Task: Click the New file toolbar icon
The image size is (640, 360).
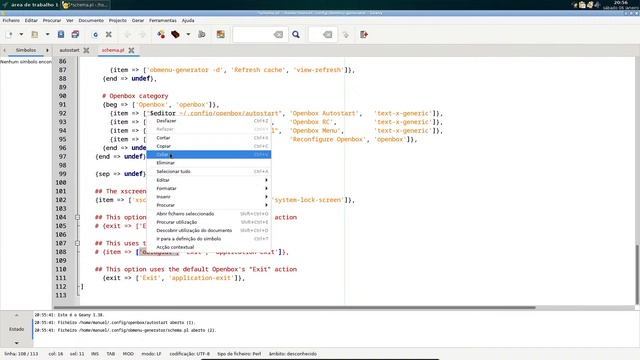Action: coord(9,35)
